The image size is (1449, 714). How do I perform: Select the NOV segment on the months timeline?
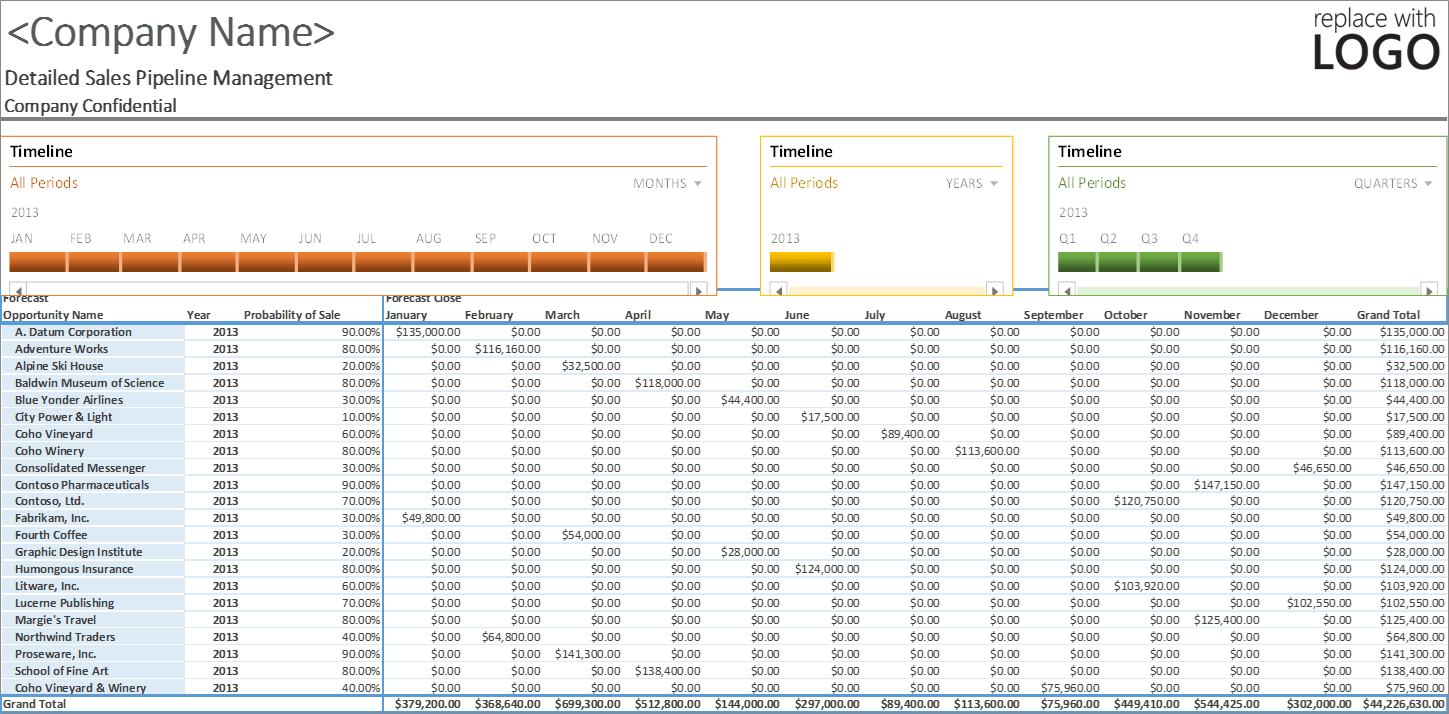[618, 262]
